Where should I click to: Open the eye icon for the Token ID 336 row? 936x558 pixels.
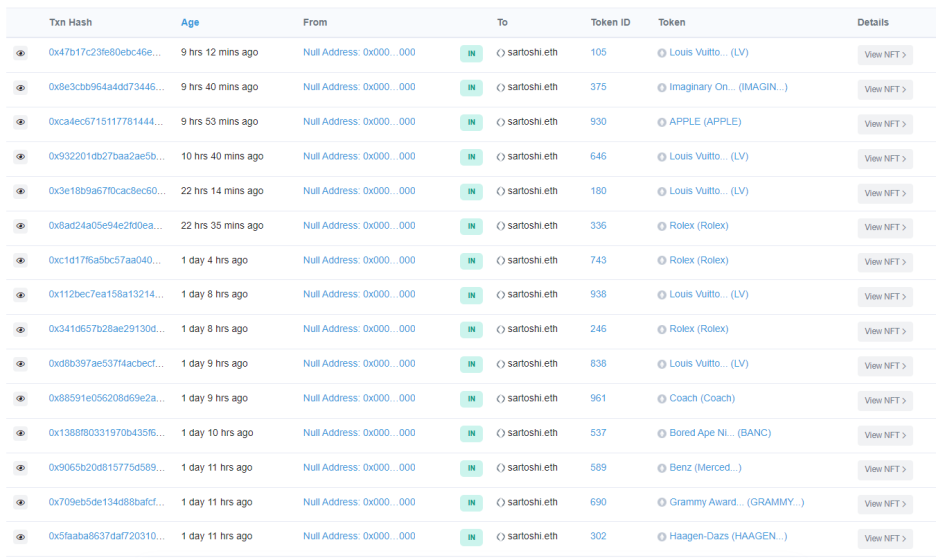pos(20,226)
